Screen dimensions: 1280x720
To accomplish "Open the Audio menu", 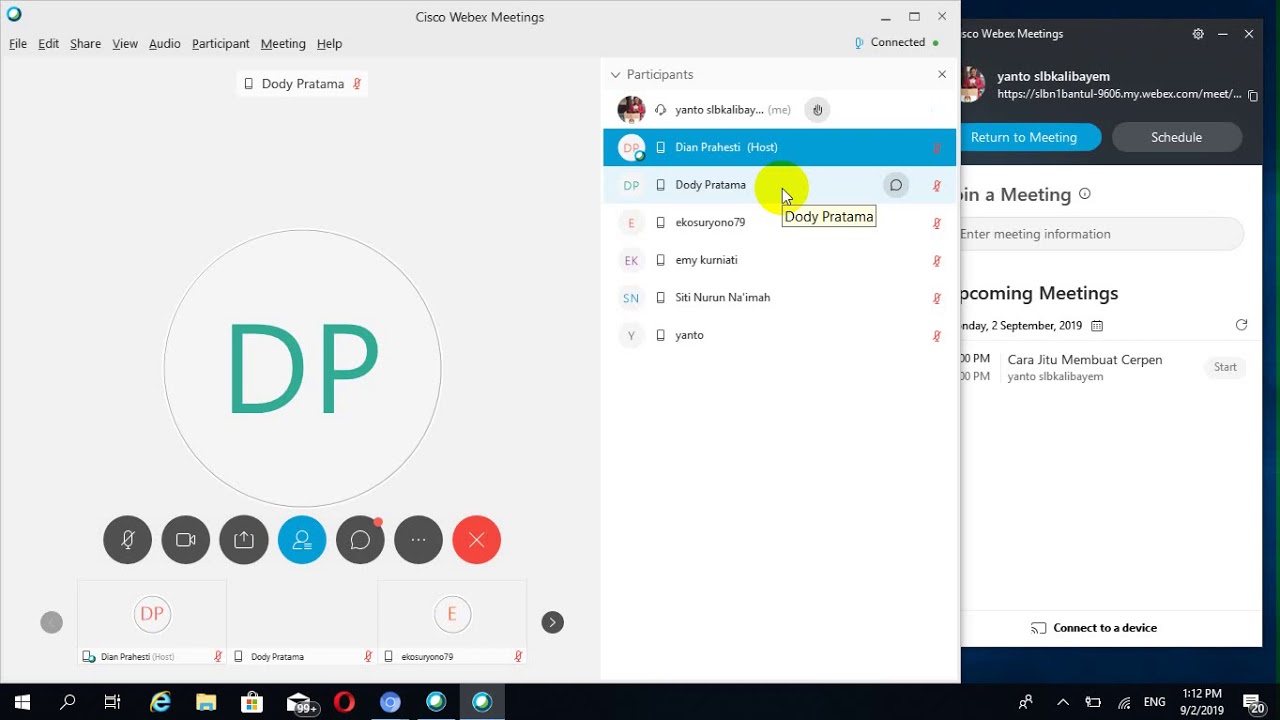I will (165, 44).
